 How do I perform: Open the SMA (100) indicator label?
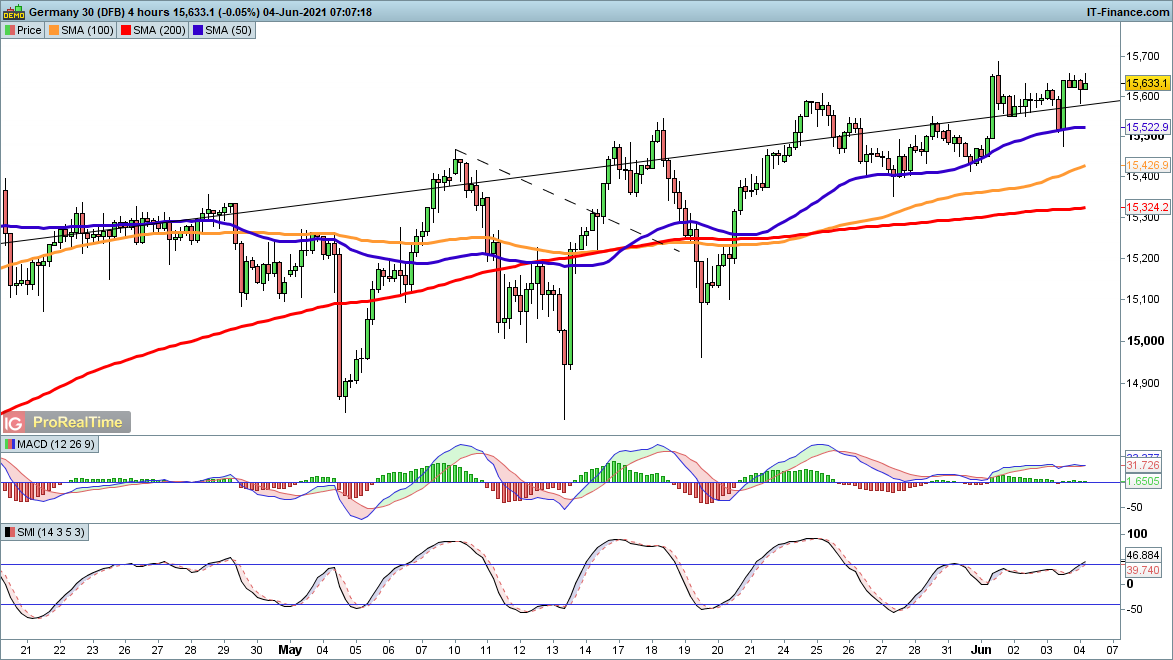88,30
